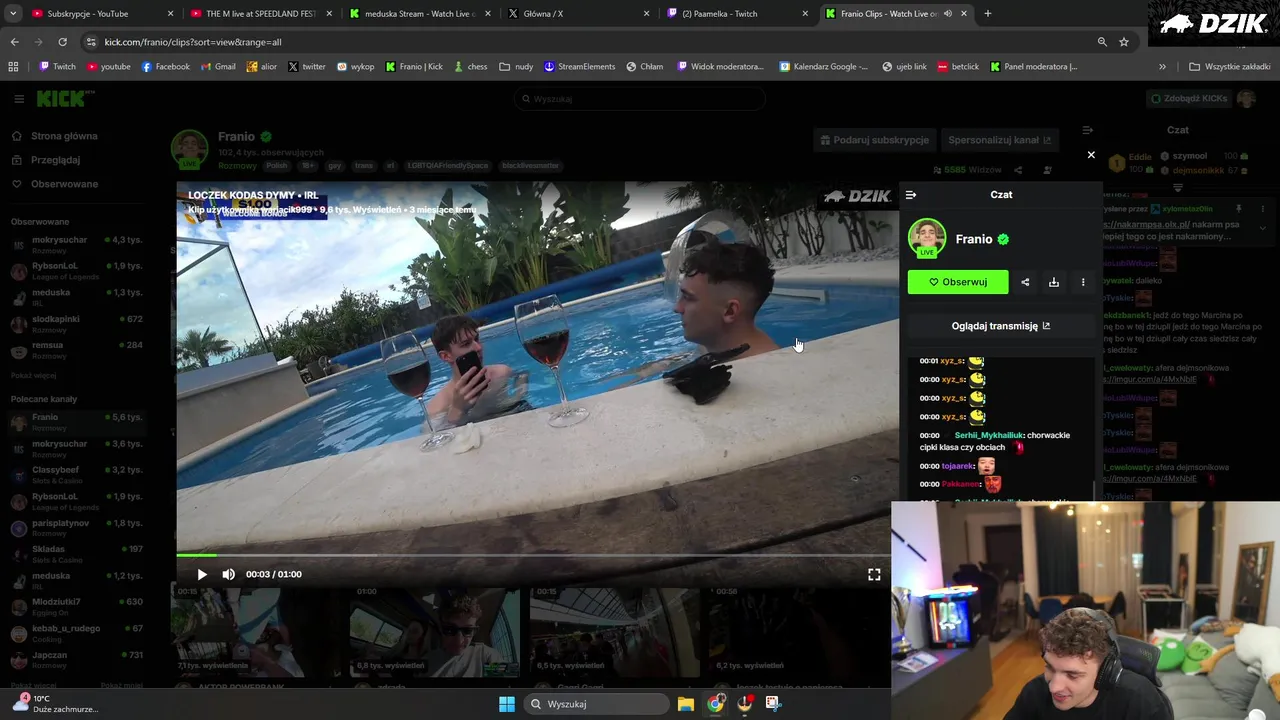Switch to Paamelka - Twitch tab
1280x720 pixels.
(736, 14)
